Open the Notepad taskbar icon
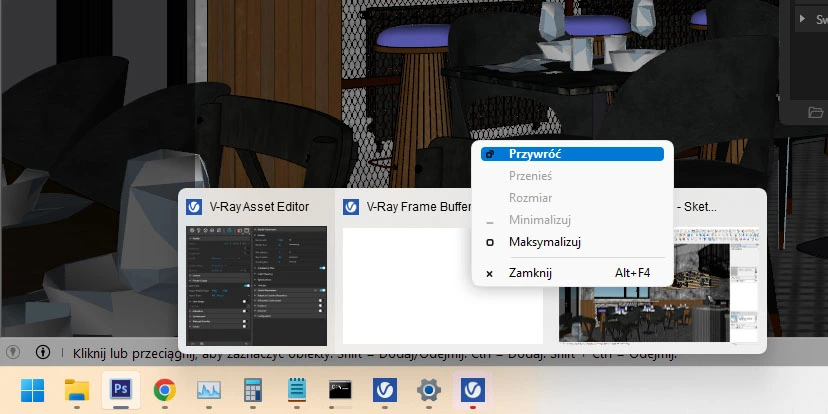Viewport: 828px width, 414px height. click(297, 390)
